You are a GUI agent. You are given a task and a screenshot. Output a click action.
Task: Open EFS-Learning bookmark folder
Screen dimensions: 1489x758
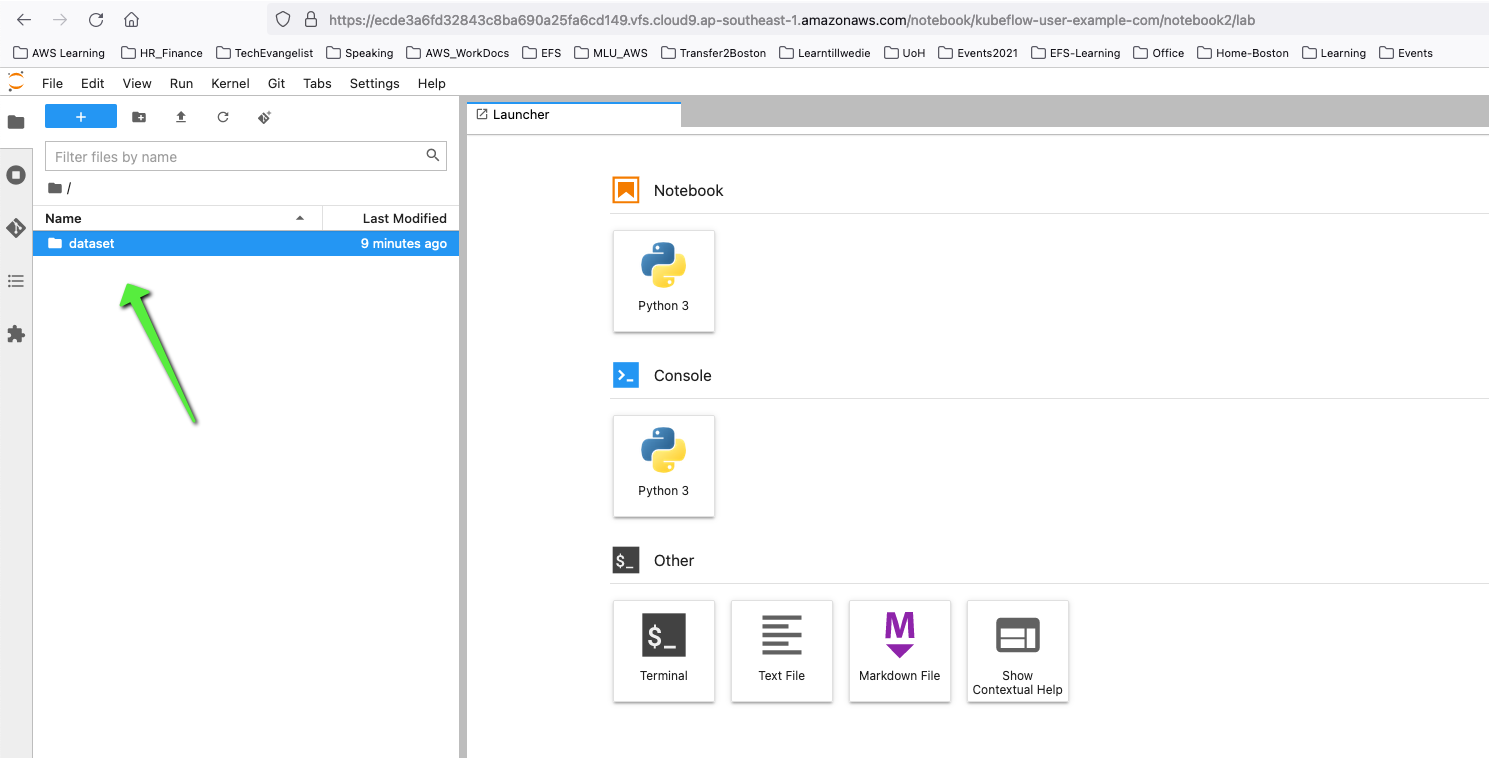1076,53
